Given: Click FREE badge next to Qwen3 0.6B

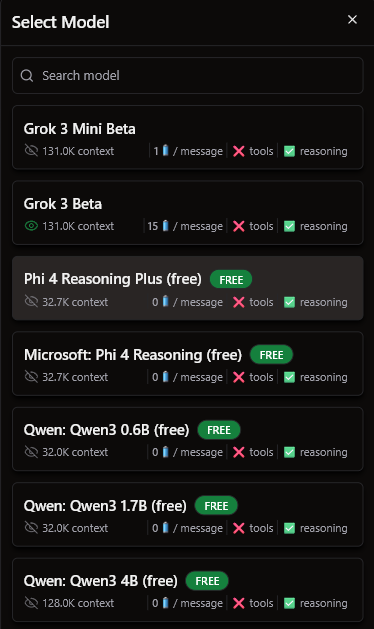Looking at the screenshot, I should pyautogui.click(x=219, y=430).
